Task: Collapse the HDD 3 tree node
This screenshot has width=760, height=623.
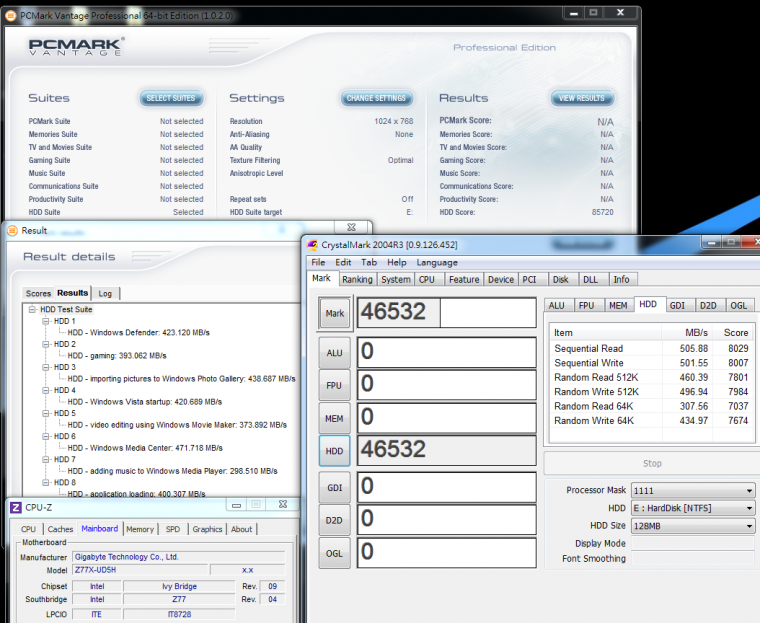Action: 46,367
